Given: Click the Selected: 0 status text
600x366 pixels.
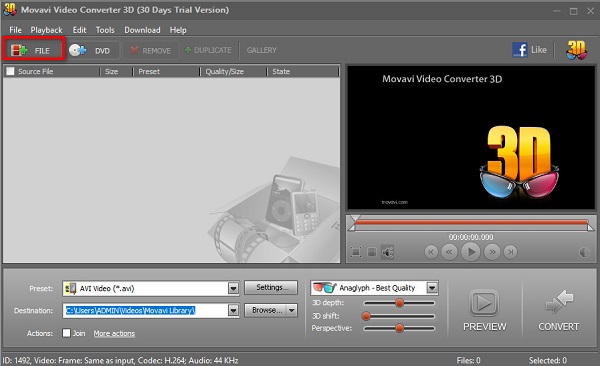Looking at the screenshot, I should pos(548,360).
